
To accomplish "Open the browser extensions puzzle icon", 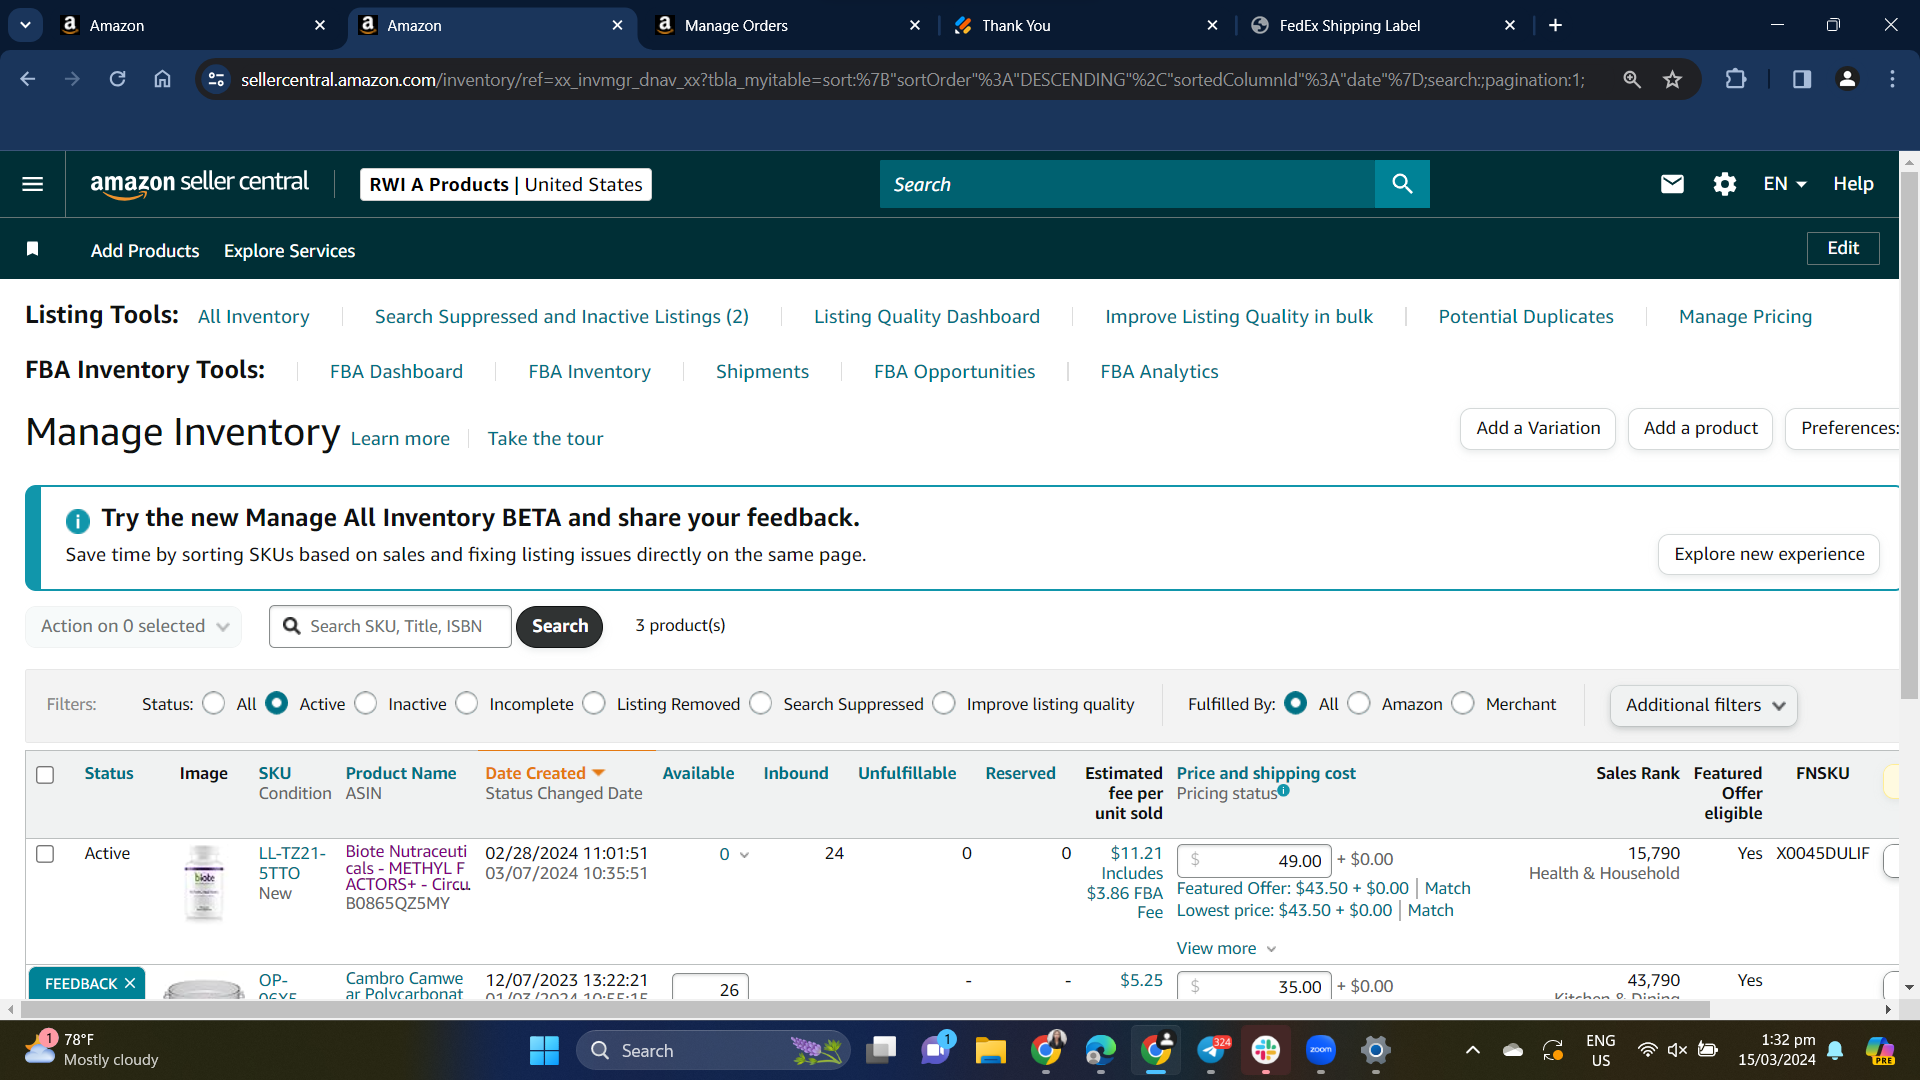I will pyautogui.click(x=1736, y=79).
